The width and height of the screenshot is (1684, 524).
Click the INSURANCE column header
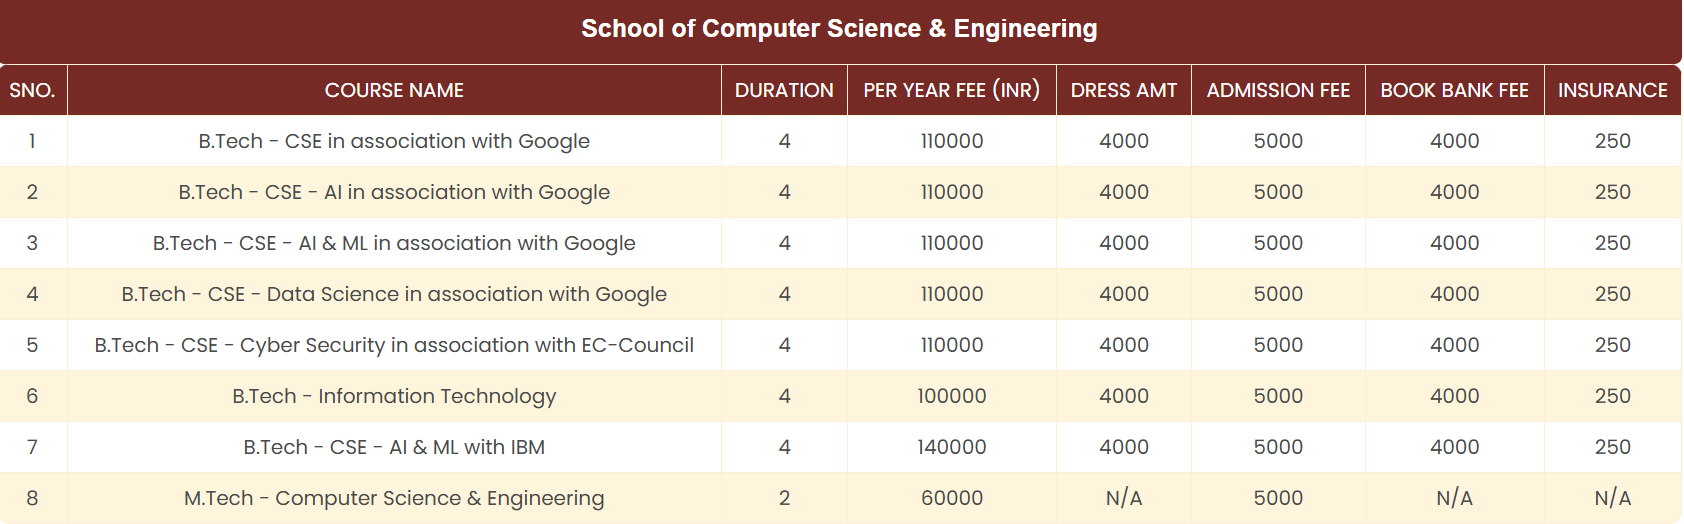pos(1612,90)
